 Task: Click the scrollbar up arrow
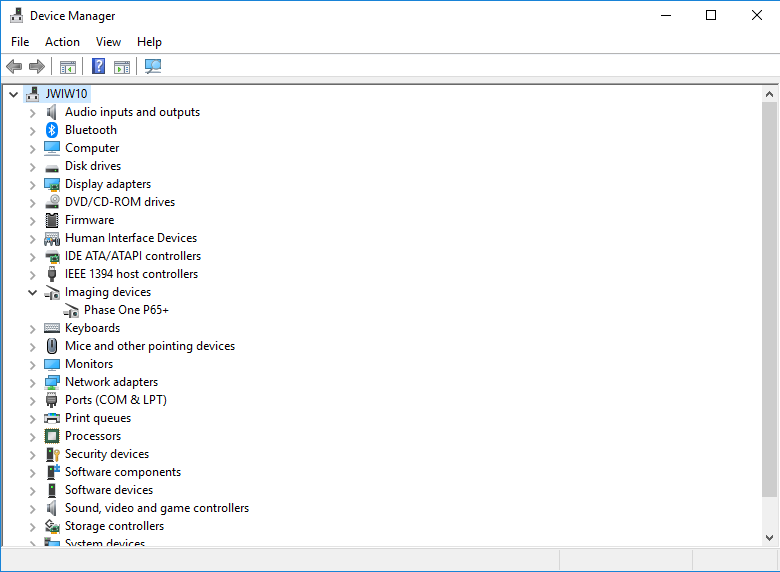pos(769,94)
